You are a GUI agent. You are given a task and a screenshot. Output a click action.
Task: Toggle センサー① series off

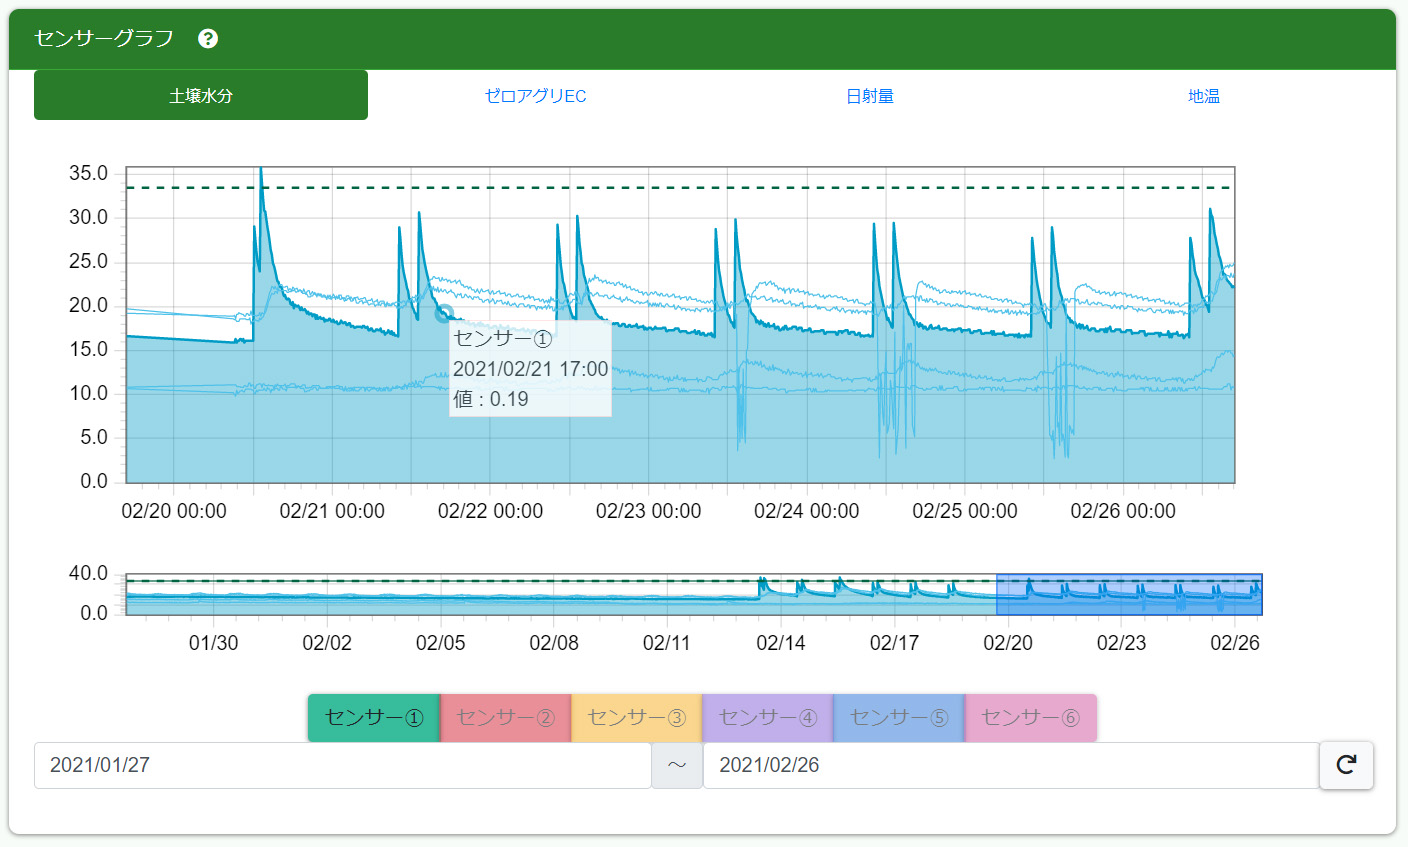point(374,718)
